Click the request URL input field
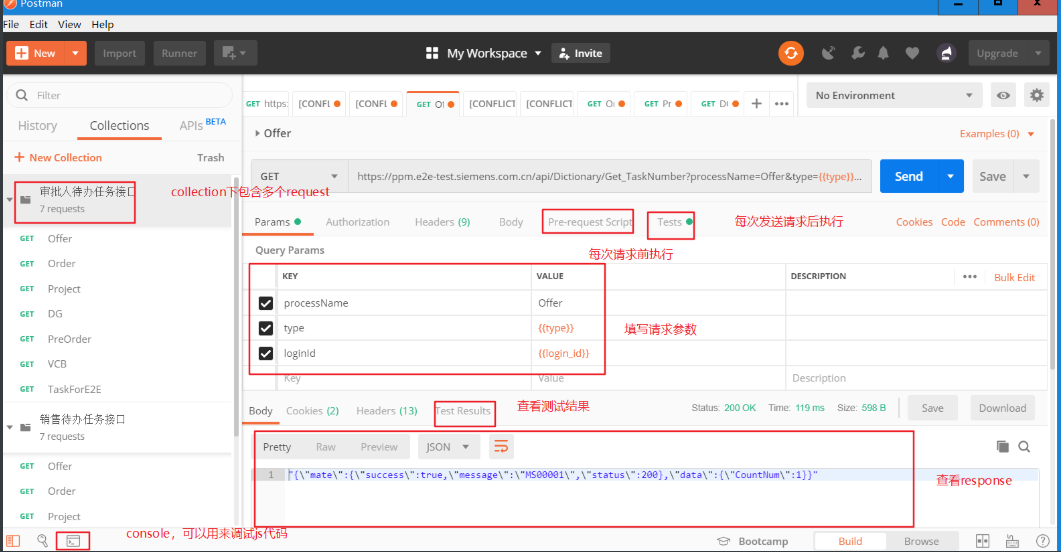This screenshot has height=552, width=1061. 610,176
